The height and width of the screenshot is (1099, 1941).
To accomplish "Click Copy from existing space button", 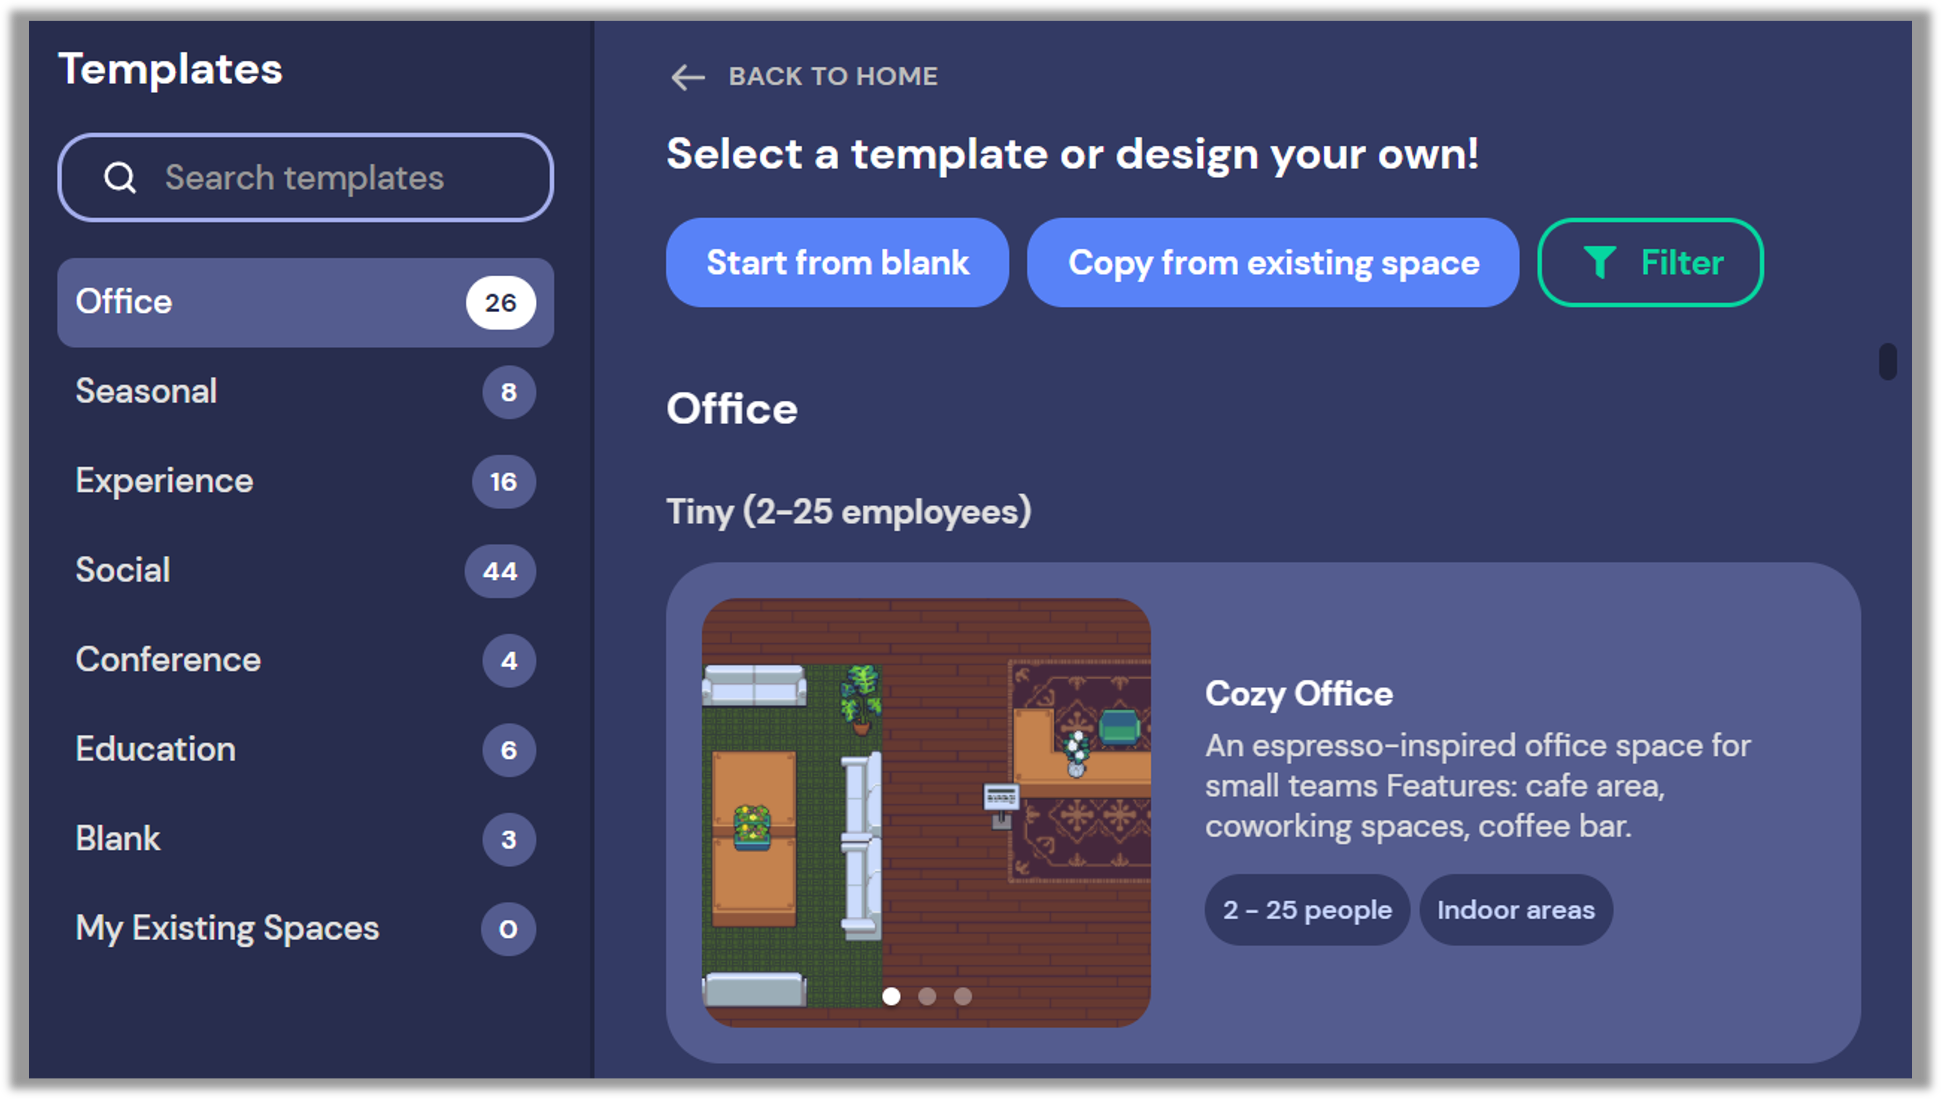I will (x=1274, y=263).
